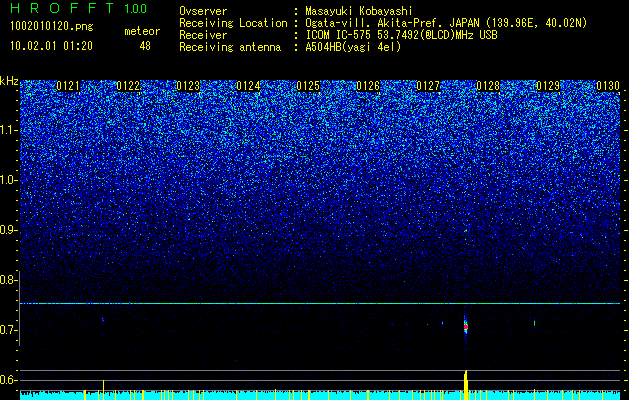The image size is (629, 400).
Task: Select the 0.7 frequency axis label
Action: [x=8, y=330]
